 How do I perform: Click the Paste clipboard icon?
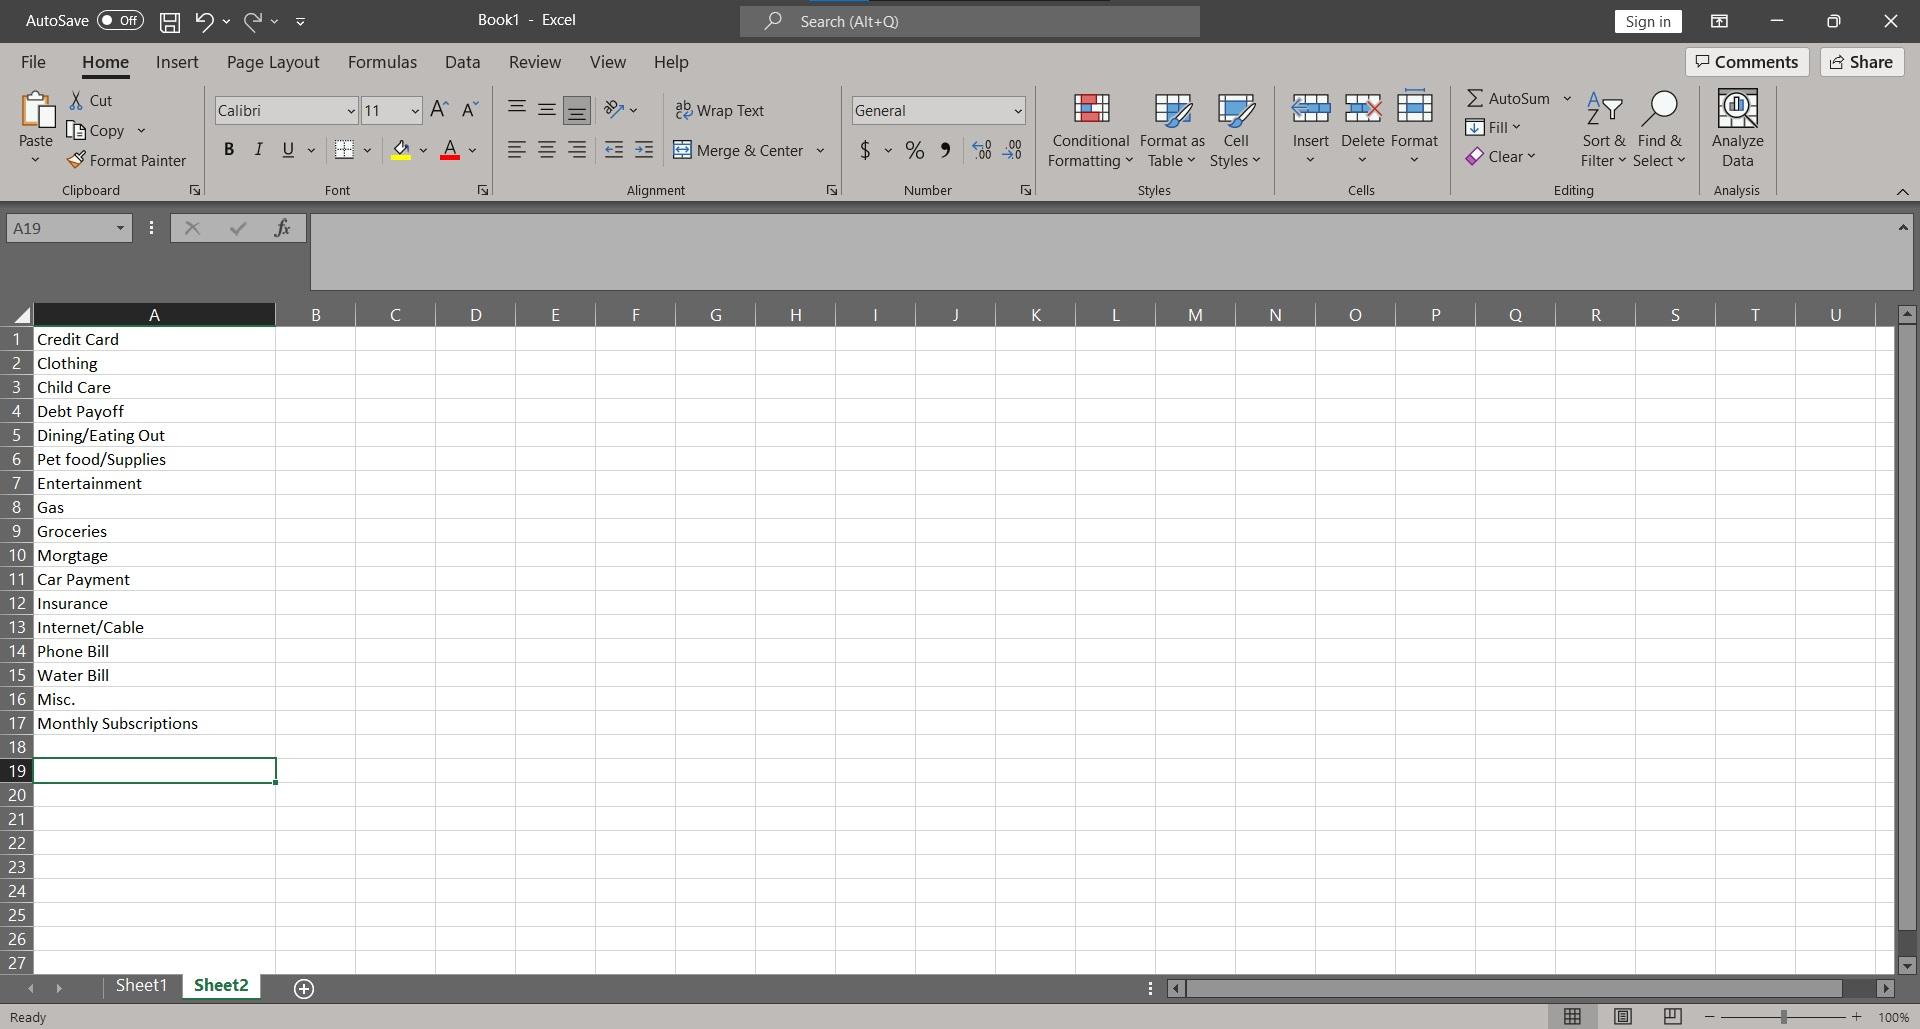coord(37,110)
